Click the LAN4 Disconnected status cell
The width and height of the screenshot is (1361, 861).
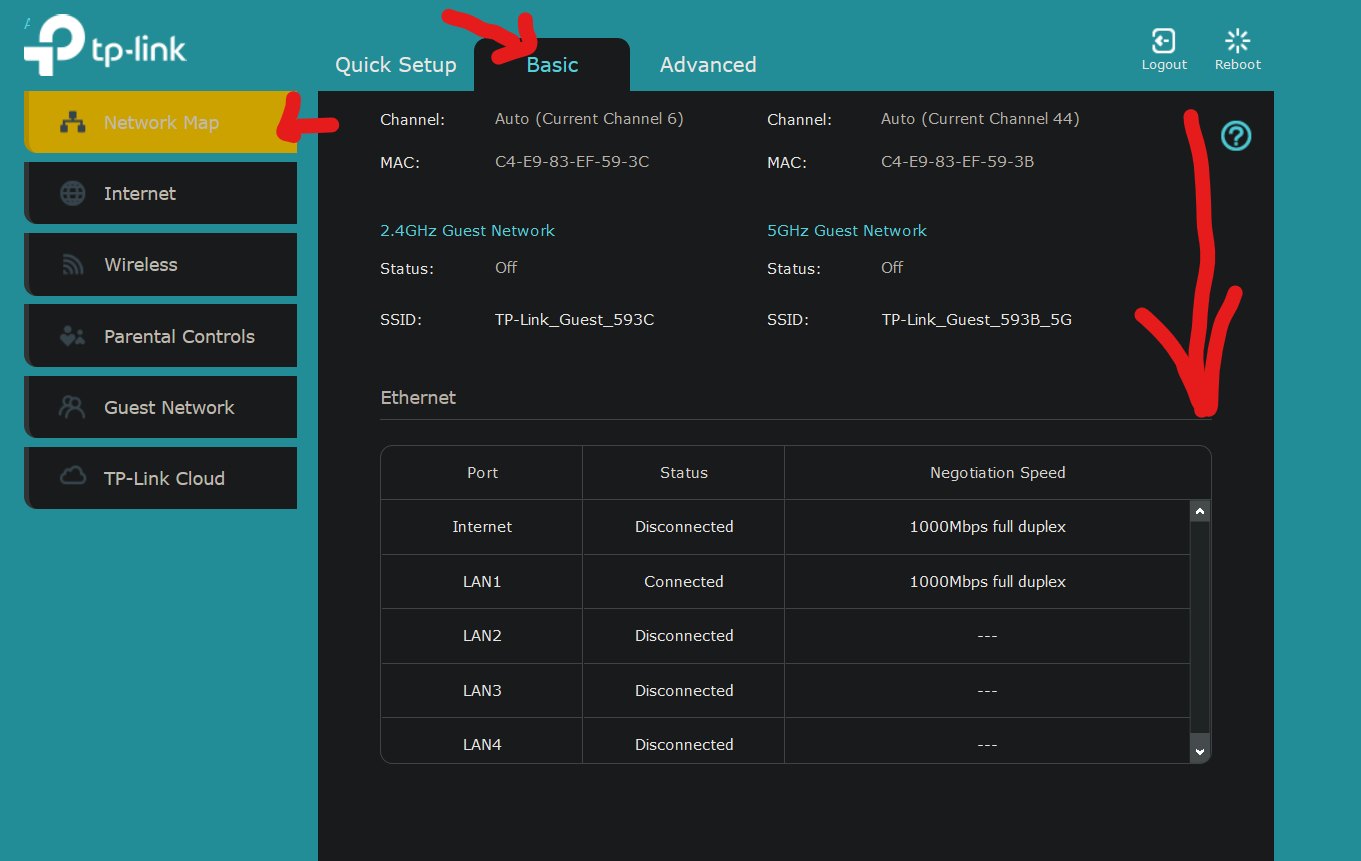684,741
